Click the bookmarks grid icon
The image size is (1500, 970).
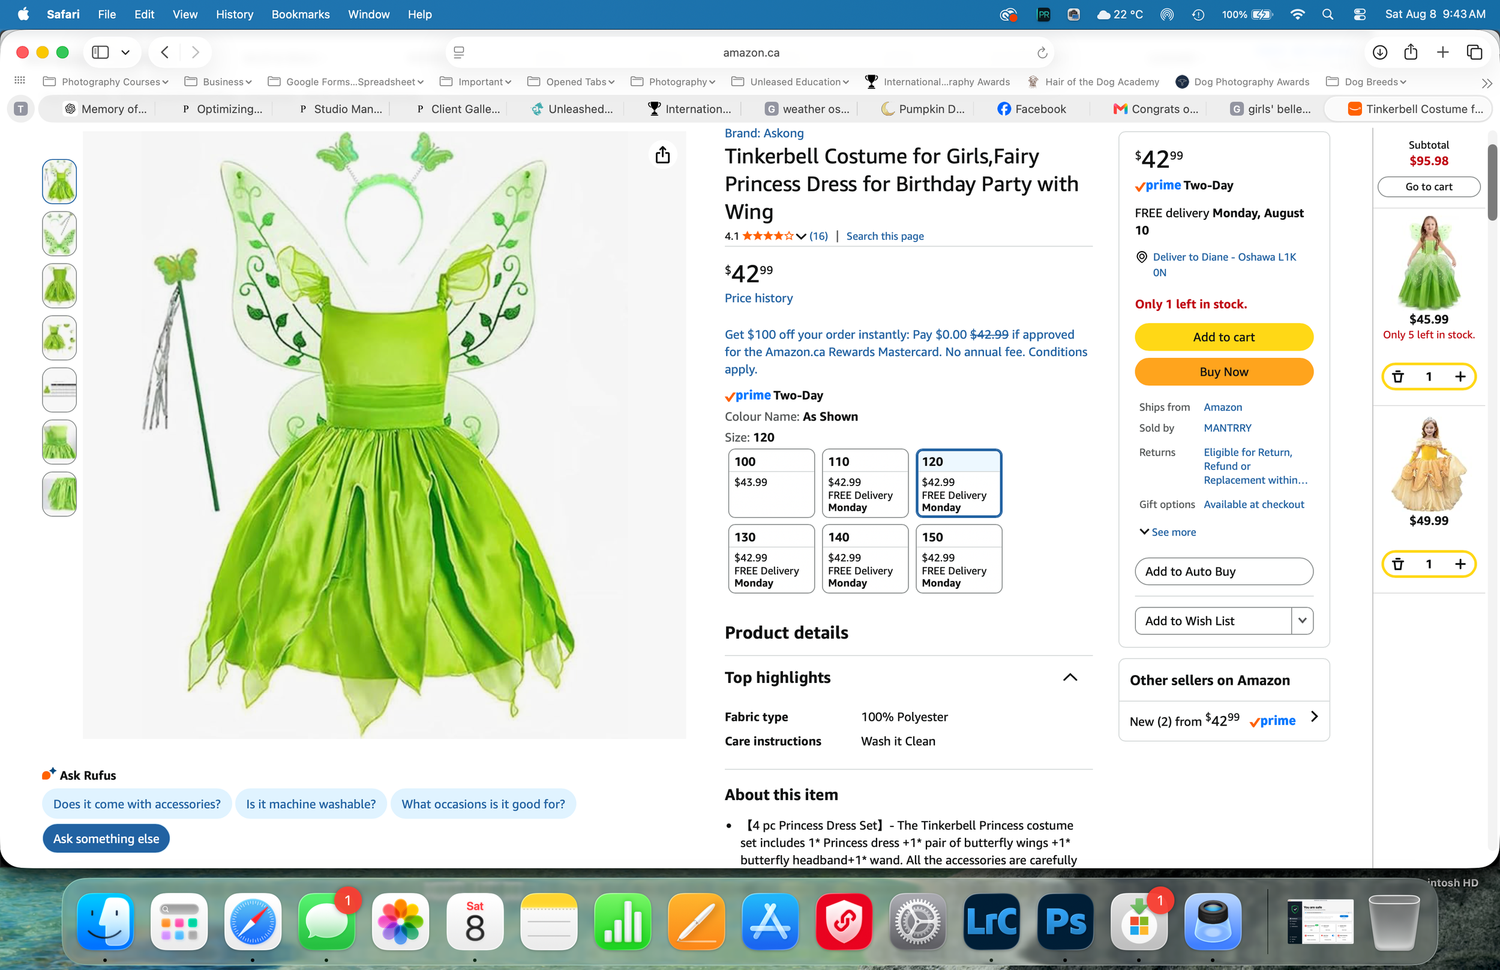[x=20, y=81]
